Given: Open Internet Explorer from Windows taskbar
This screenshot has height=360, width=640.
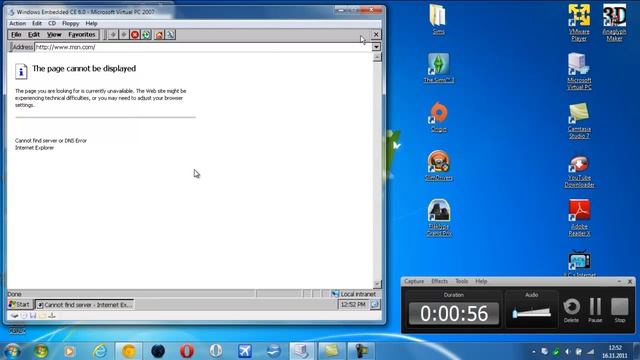Looking at the screenshot, I should point(100,351).
